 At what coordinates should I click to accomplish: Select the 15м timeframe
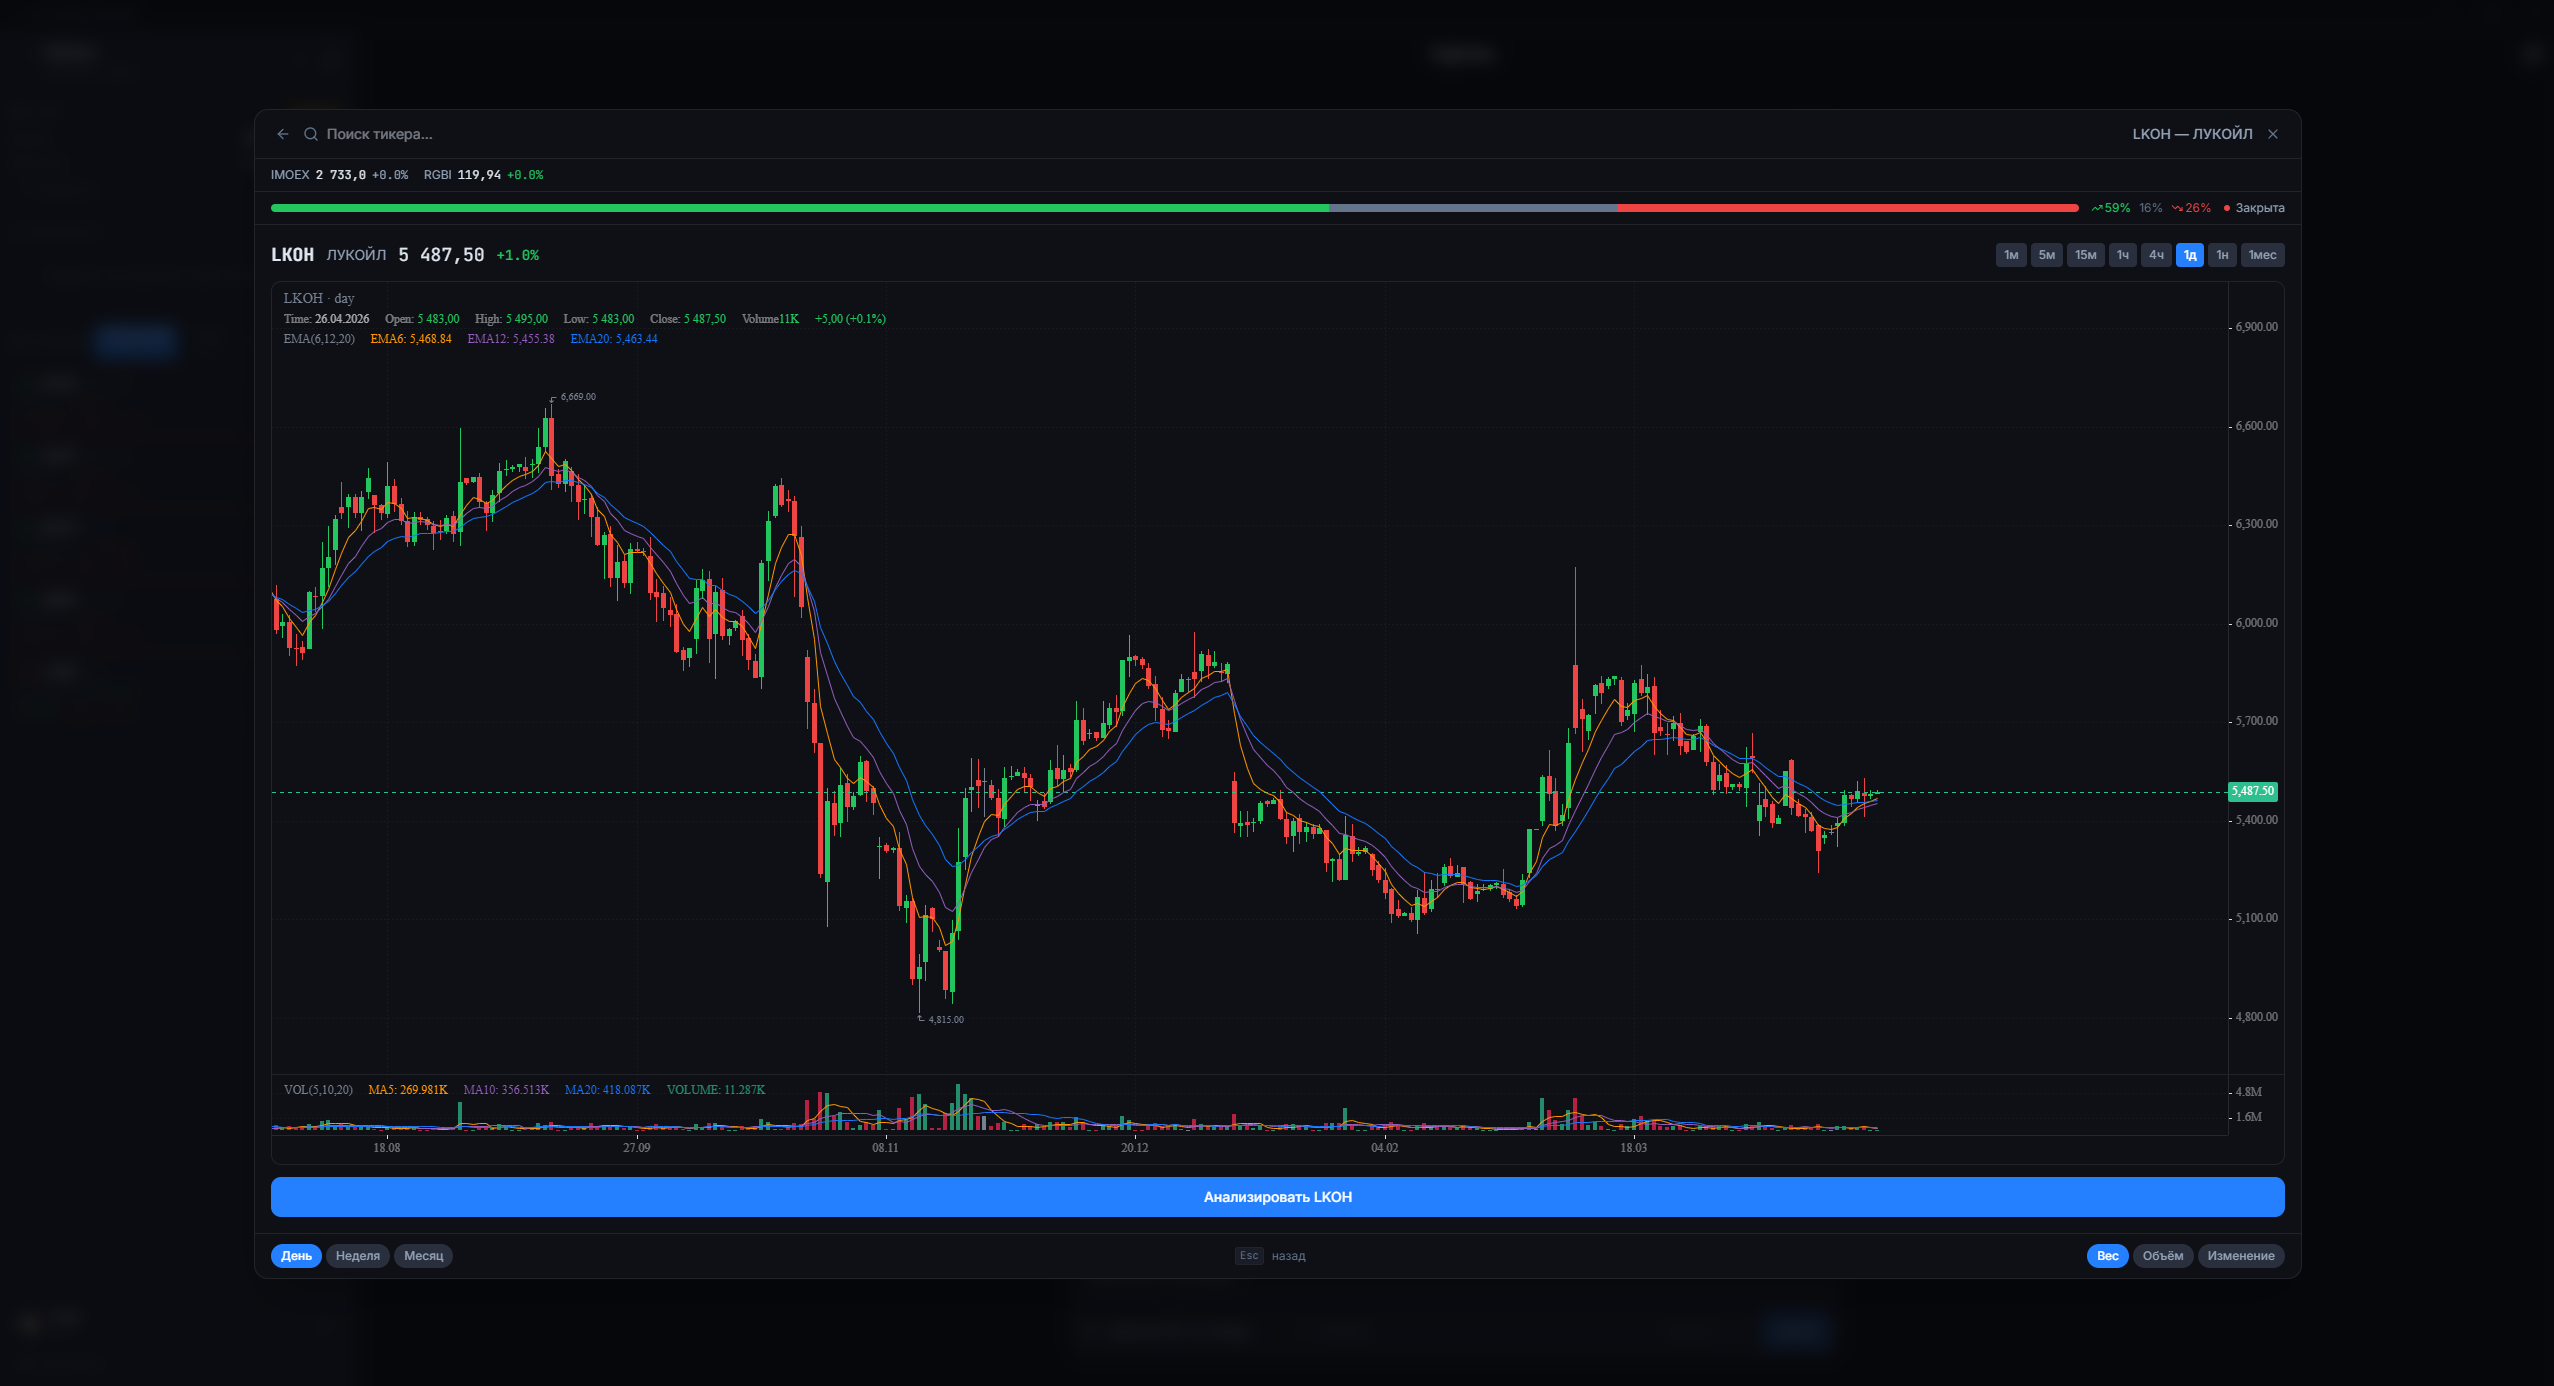click(2086, 255)
